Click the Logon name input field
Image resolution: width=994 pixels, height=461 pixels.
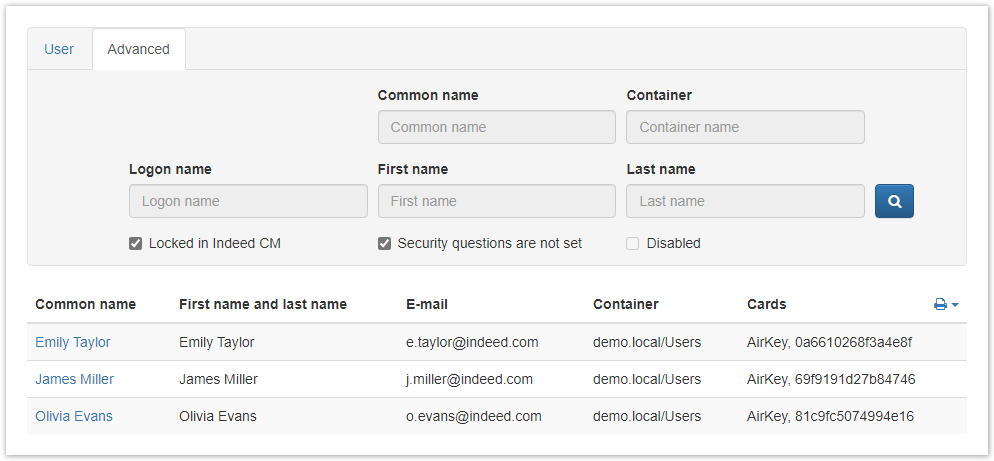248,201
